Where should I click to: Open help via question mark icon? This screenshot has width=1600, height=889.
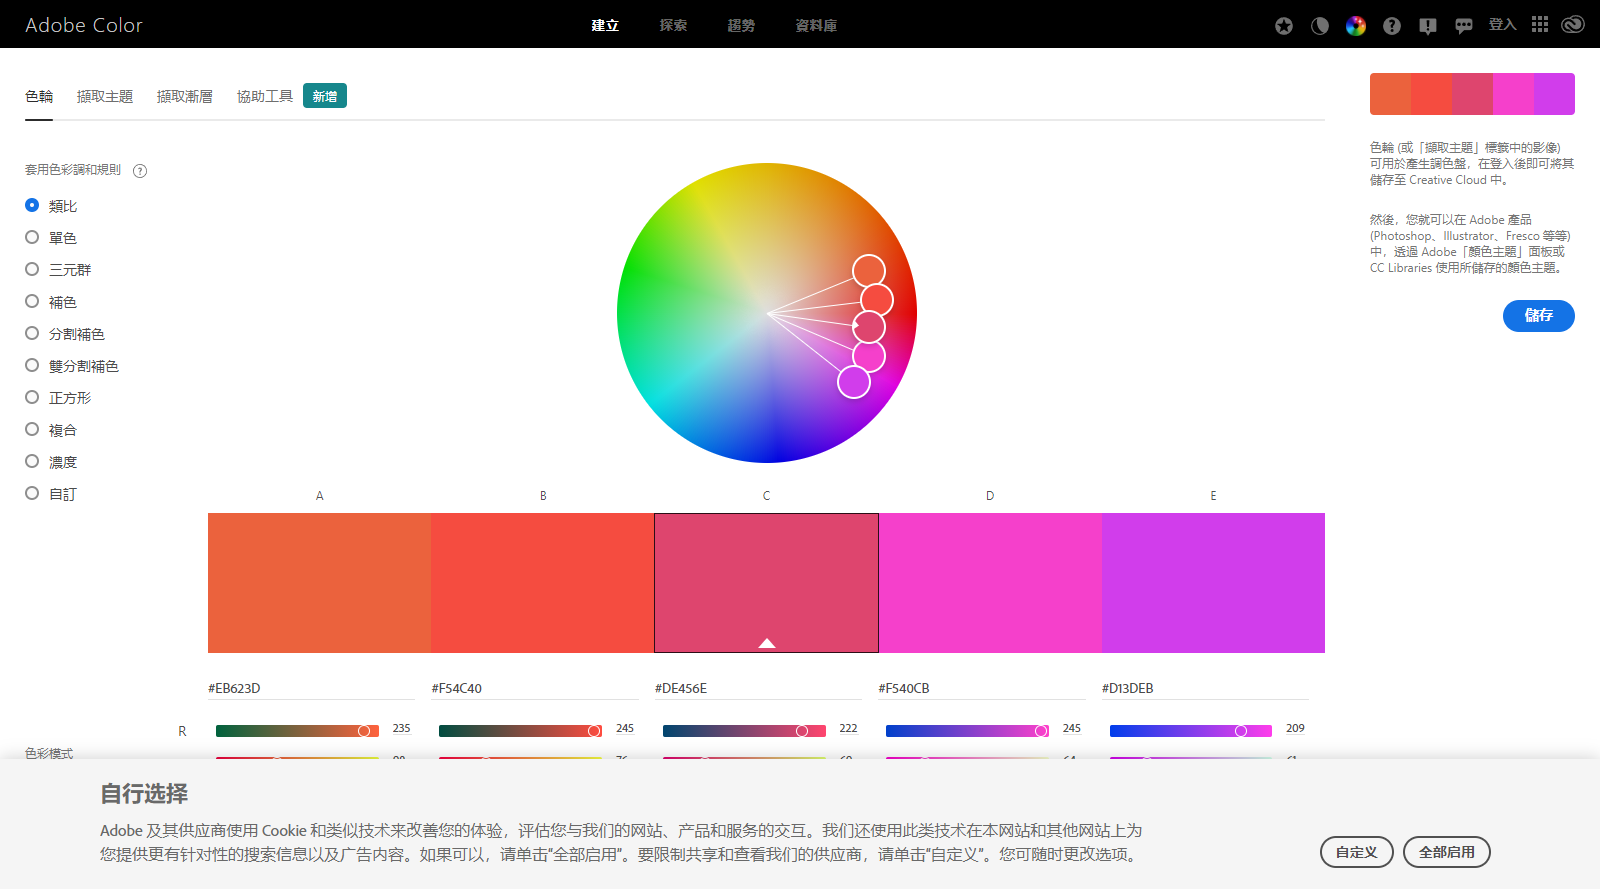coord(1392,26)
